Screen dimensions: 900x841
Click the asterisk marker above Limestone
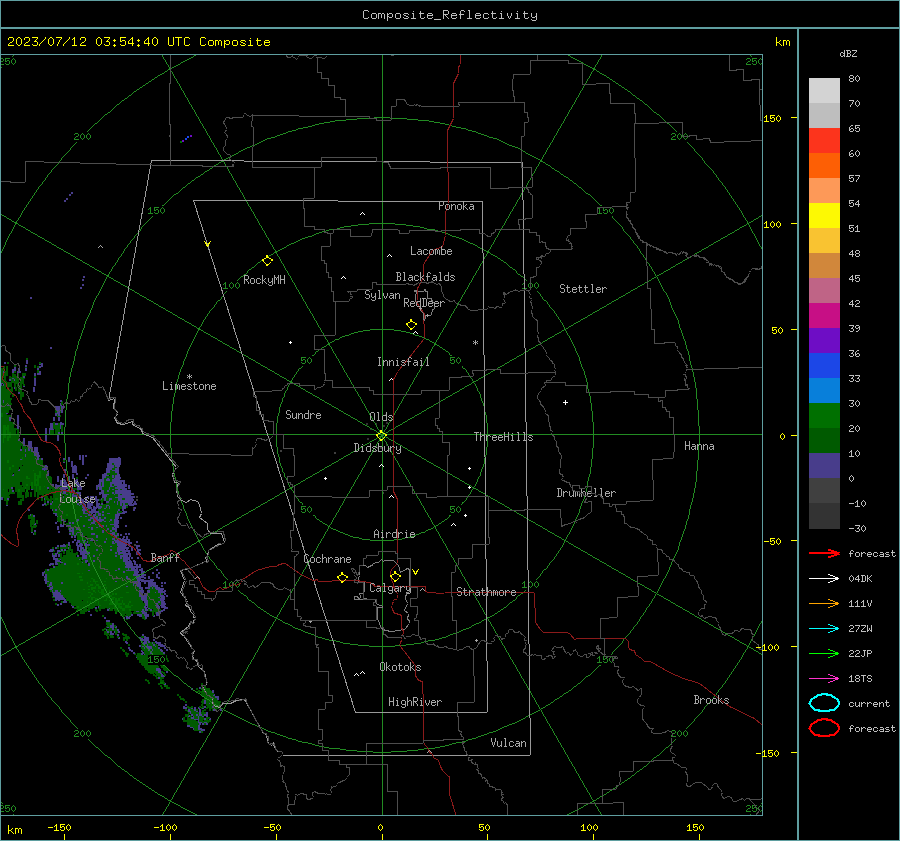pos(189,377)
